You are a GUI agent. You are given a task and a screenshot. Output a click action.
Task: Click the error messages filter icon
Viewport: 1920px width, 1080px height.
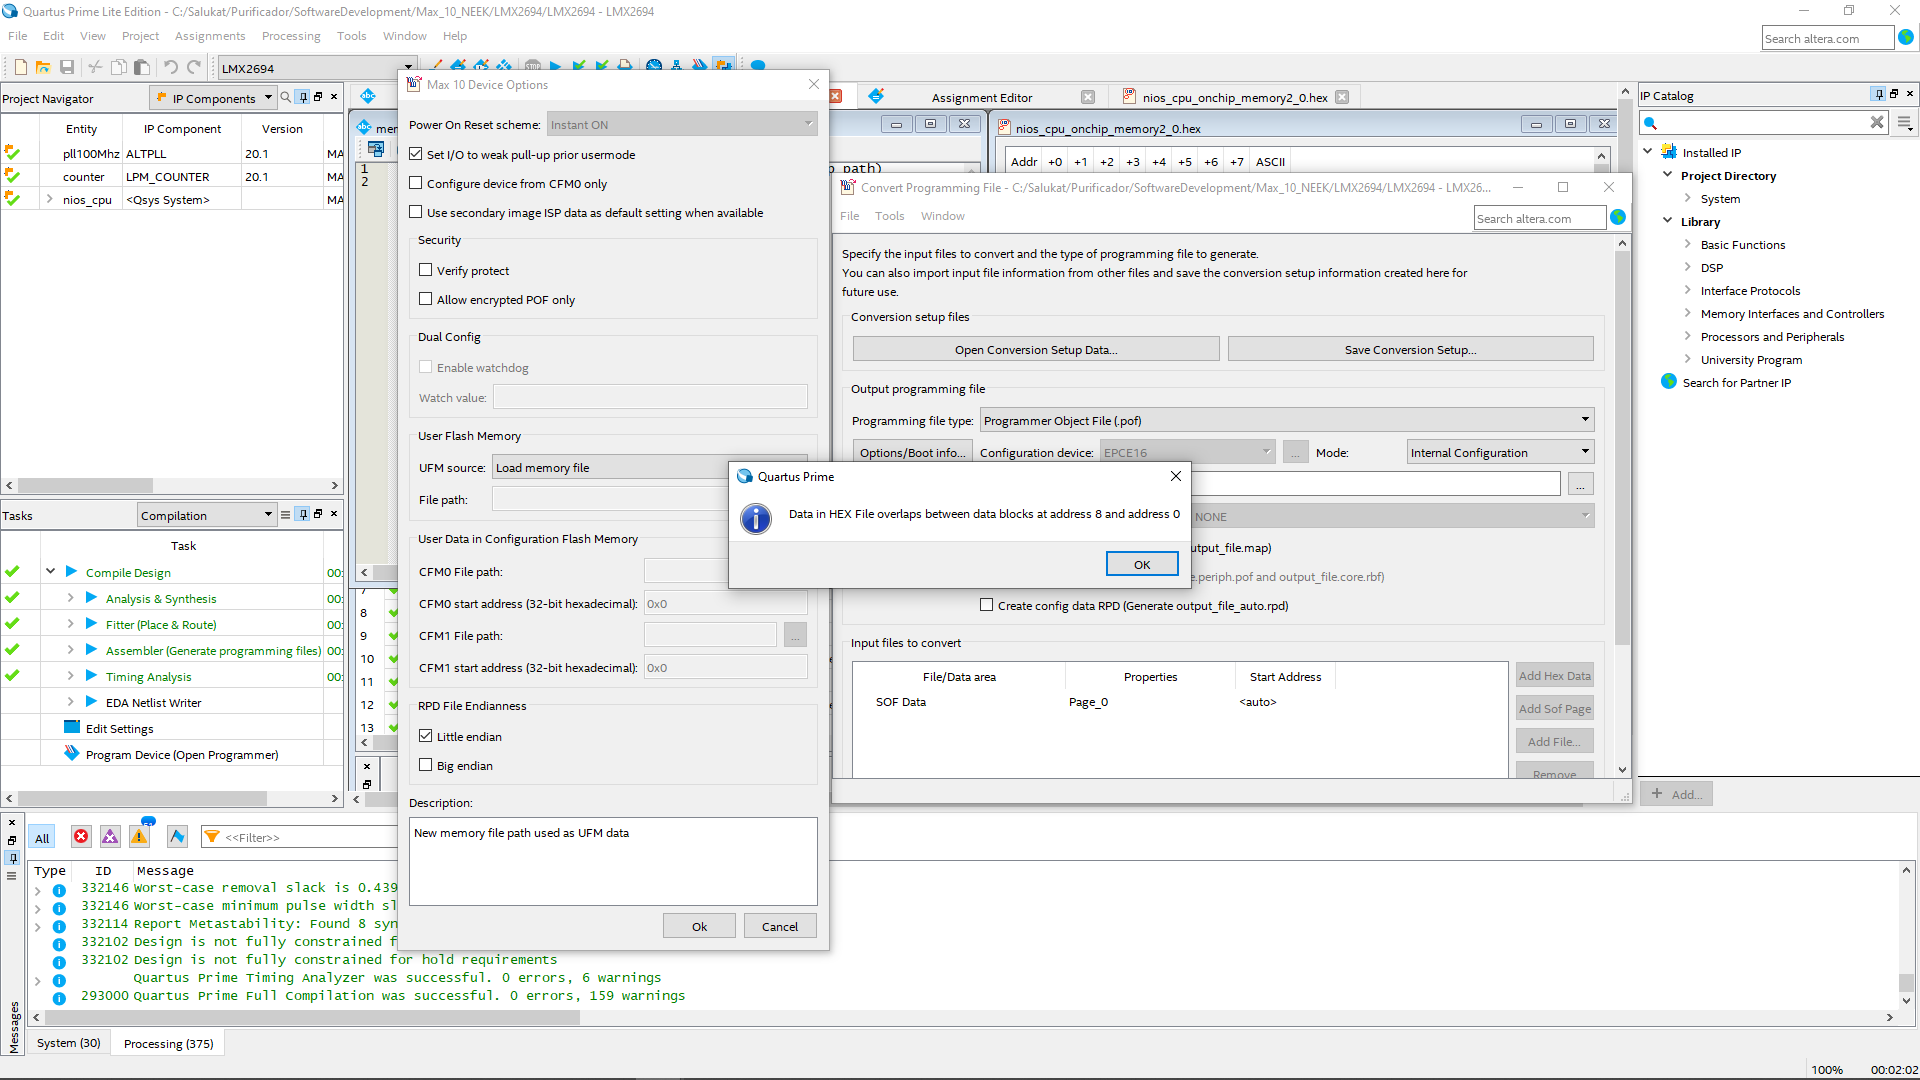coord(81,837)
